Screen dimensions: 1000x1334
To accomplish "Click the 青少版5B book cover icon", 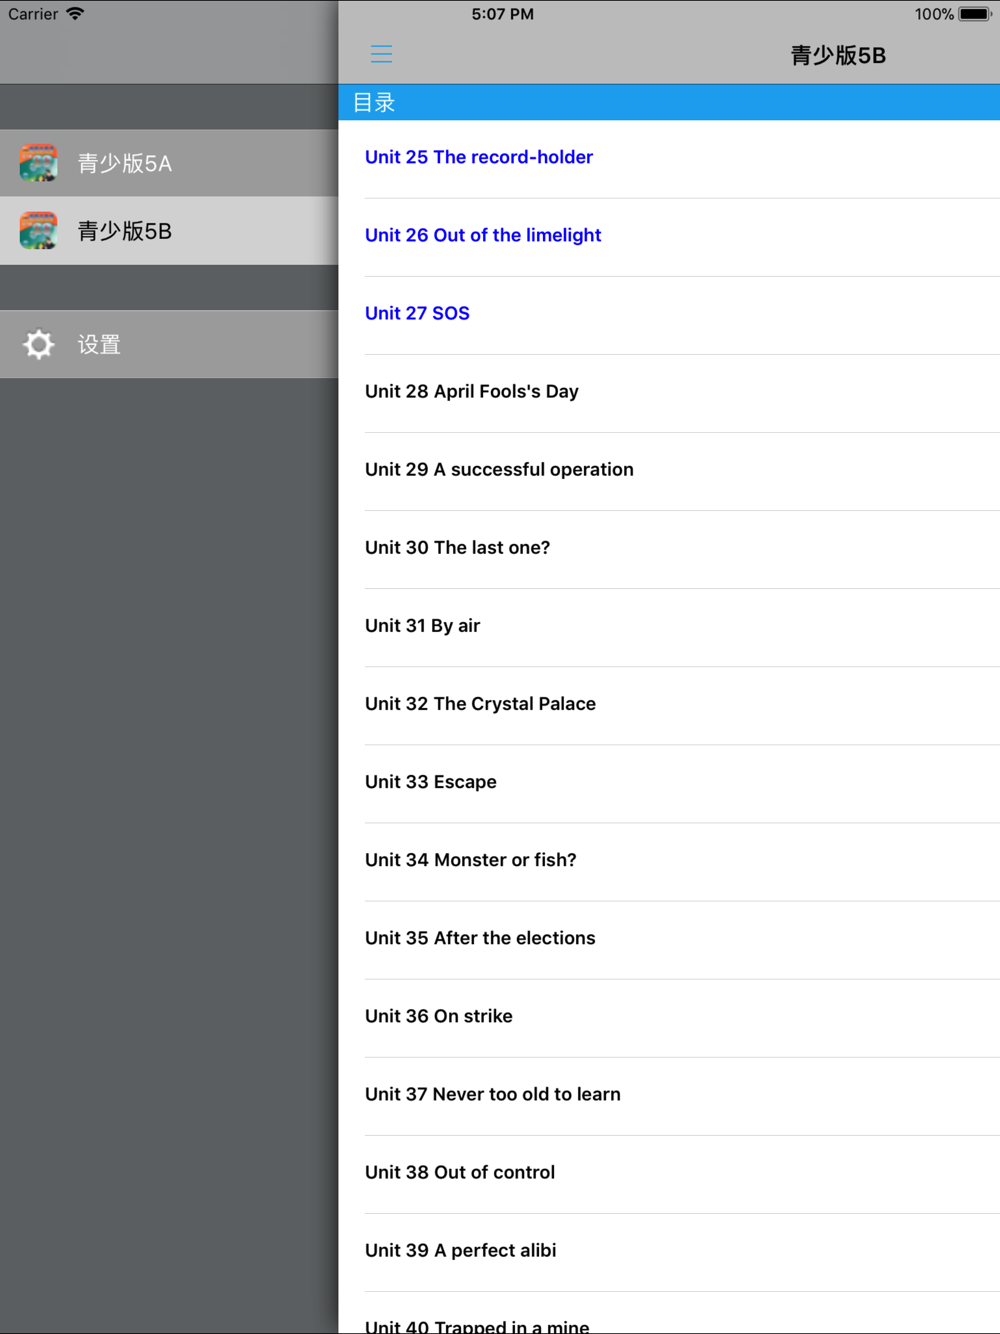I will (x=39, y=231).
